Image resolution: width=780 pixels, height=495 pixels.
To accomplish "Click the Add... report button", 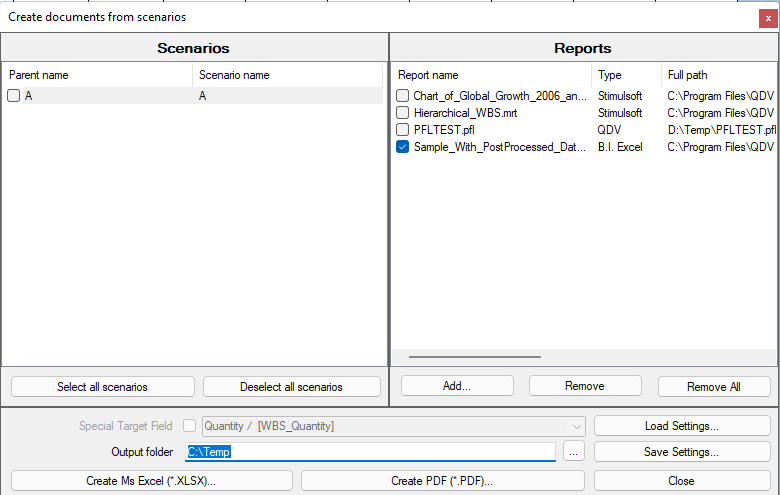I will (457, 386).
